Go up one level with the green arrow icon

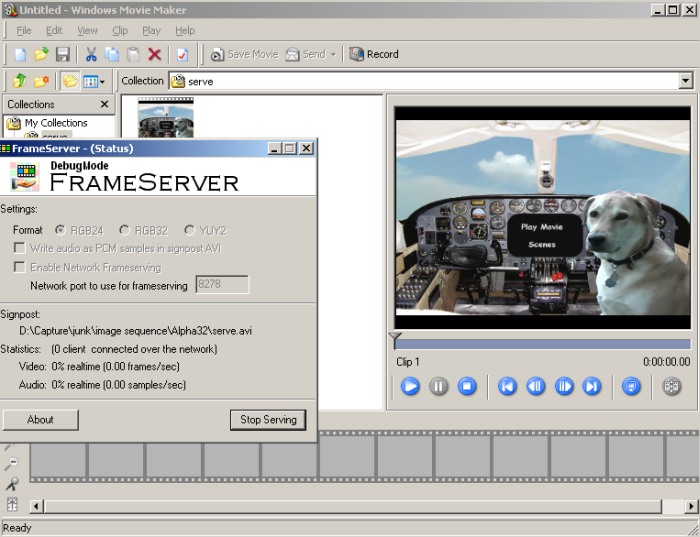(x=20, y=81)
